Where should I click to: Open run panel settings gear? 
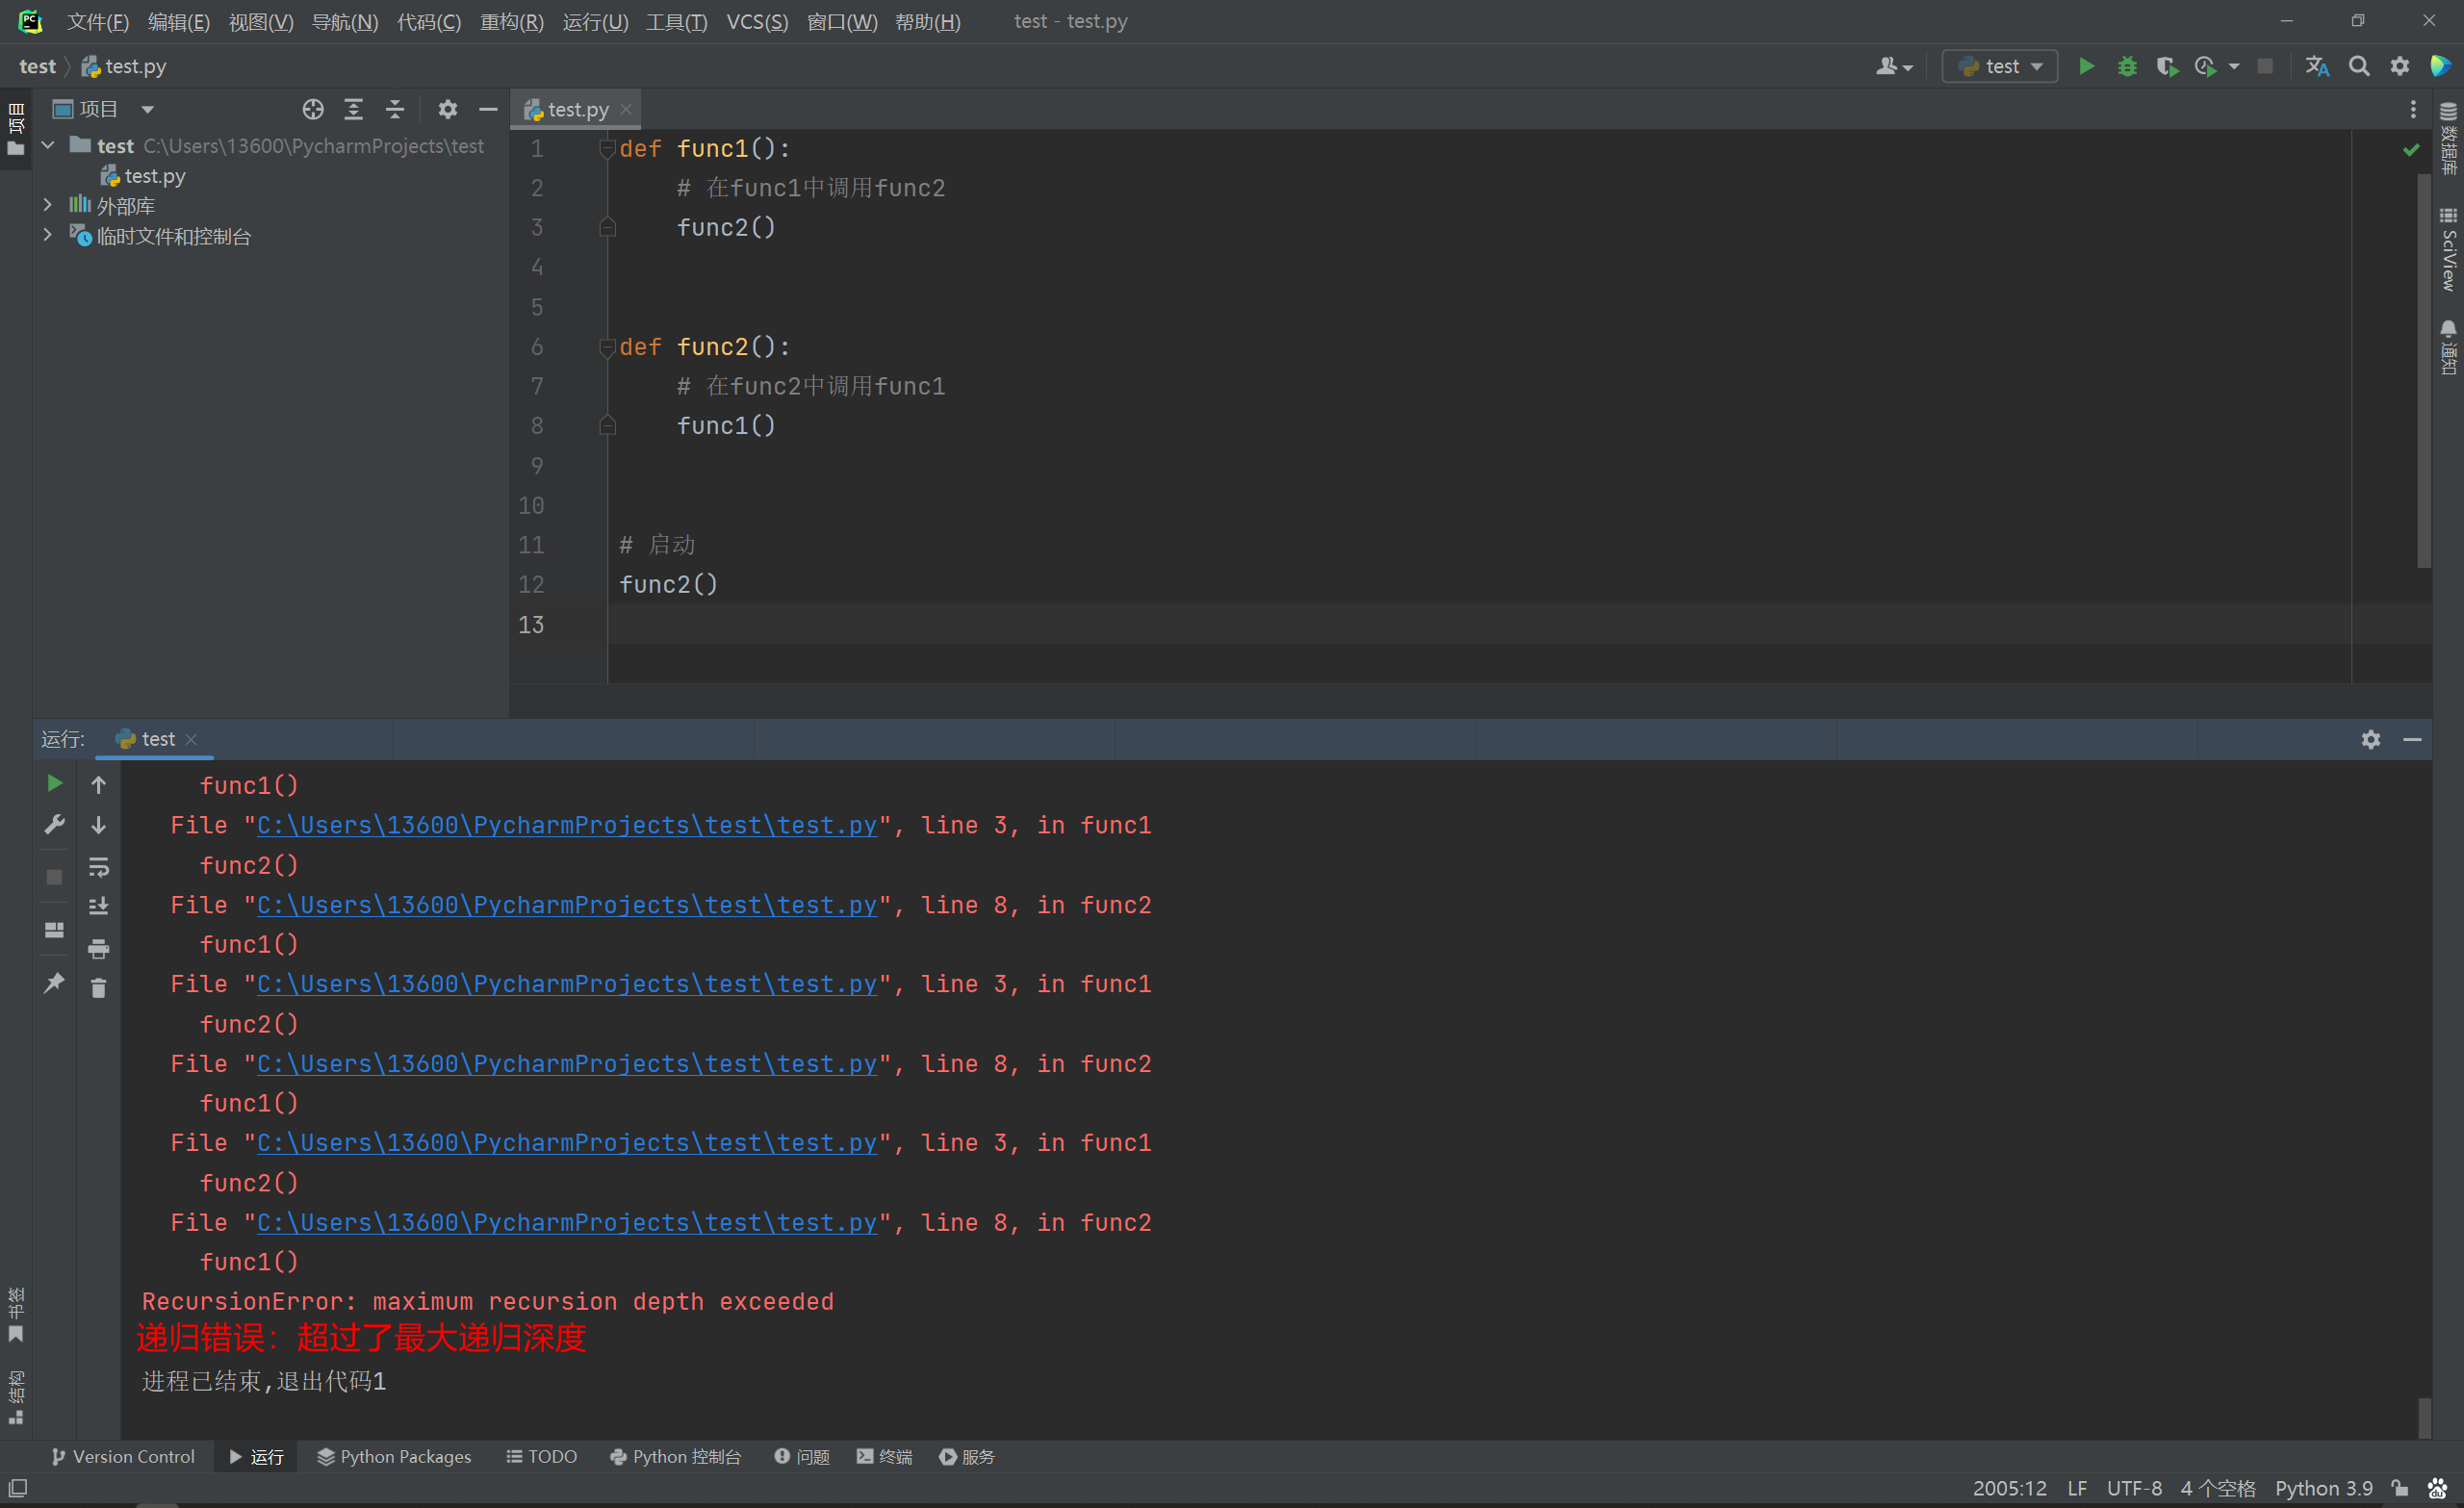point(2371,739)
